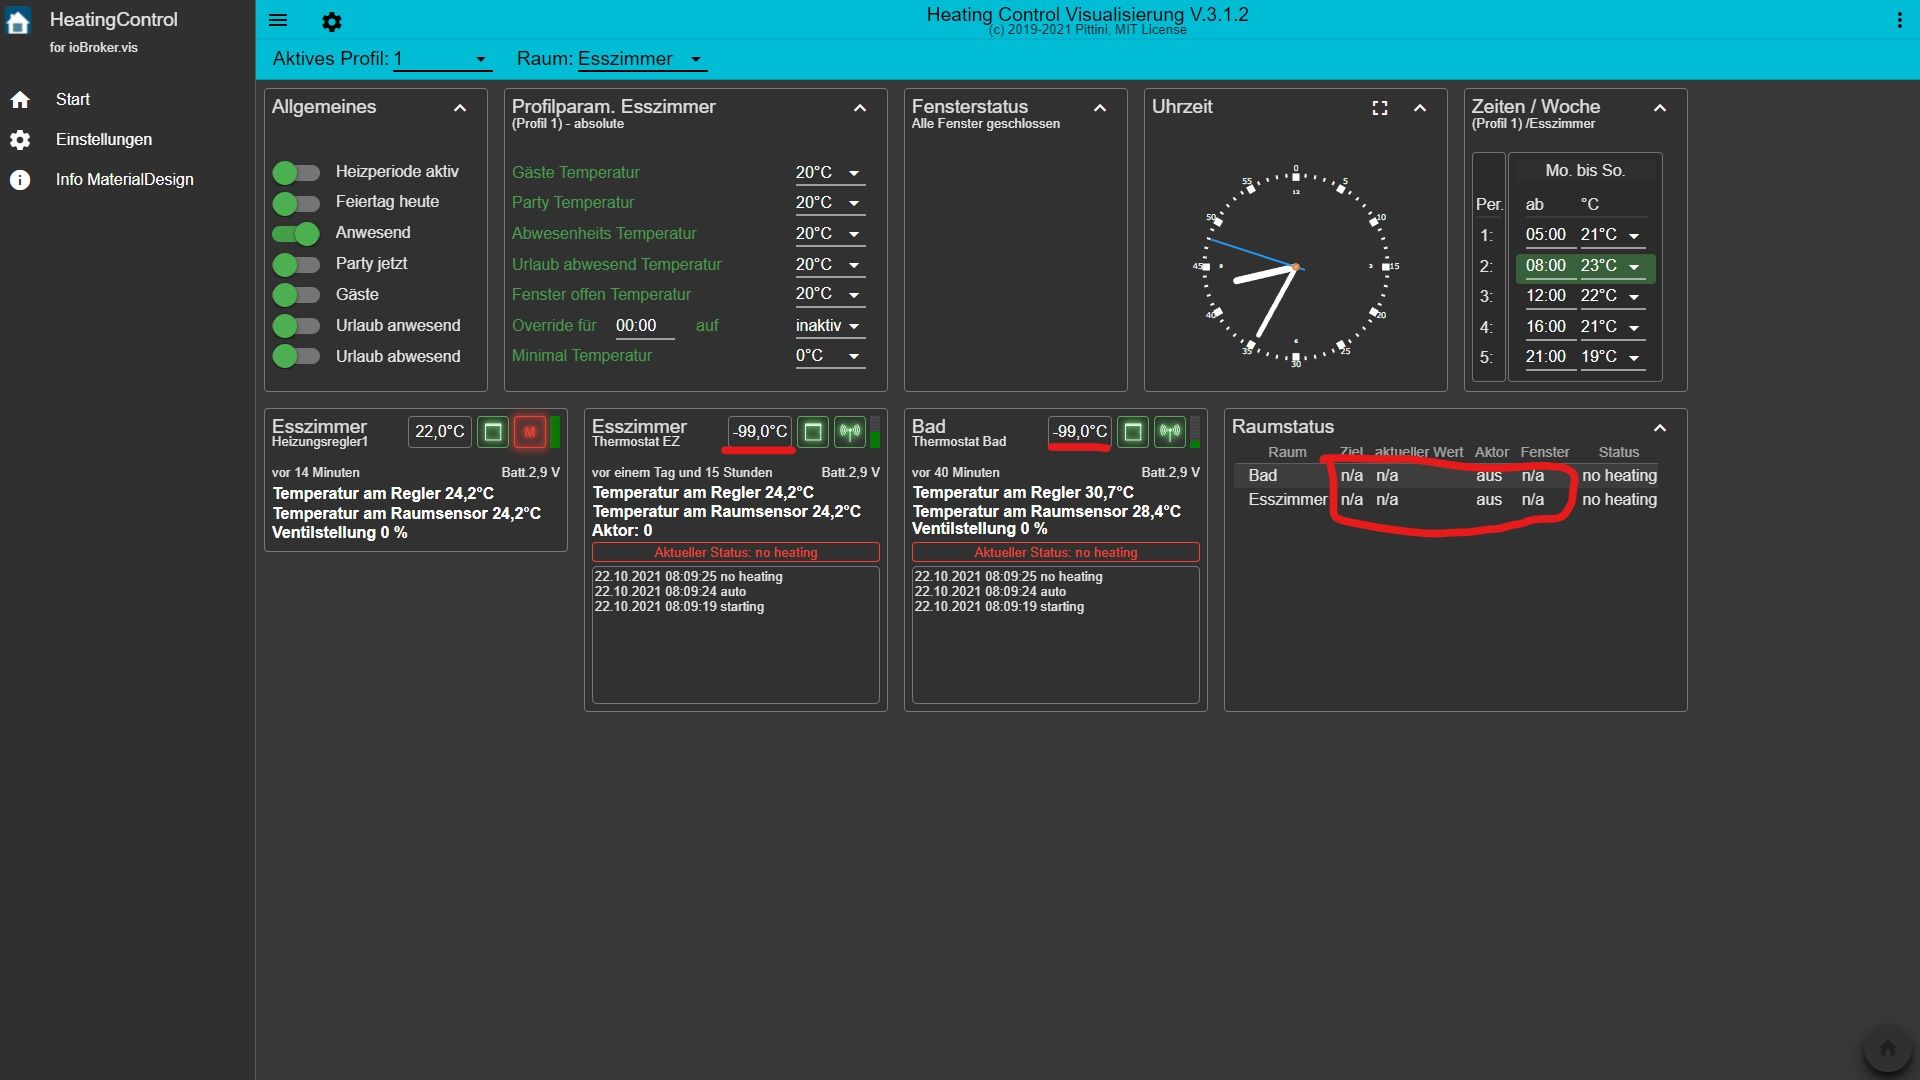Open the hamburger menu in the top bar
This screenshot has height=1080, width=1920.
(278, 20)
